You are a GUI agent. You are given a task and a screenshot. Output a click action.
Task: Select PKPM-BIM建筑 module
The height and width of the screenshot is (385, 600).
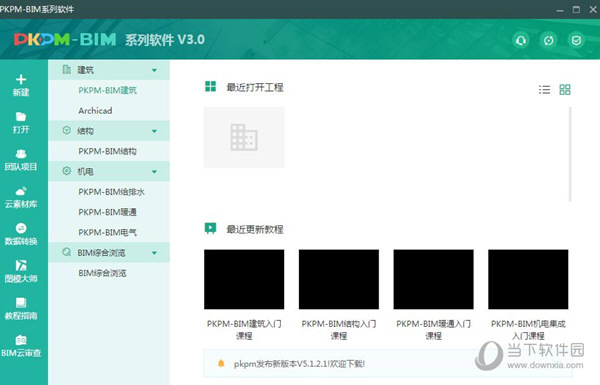pos(108,90)
